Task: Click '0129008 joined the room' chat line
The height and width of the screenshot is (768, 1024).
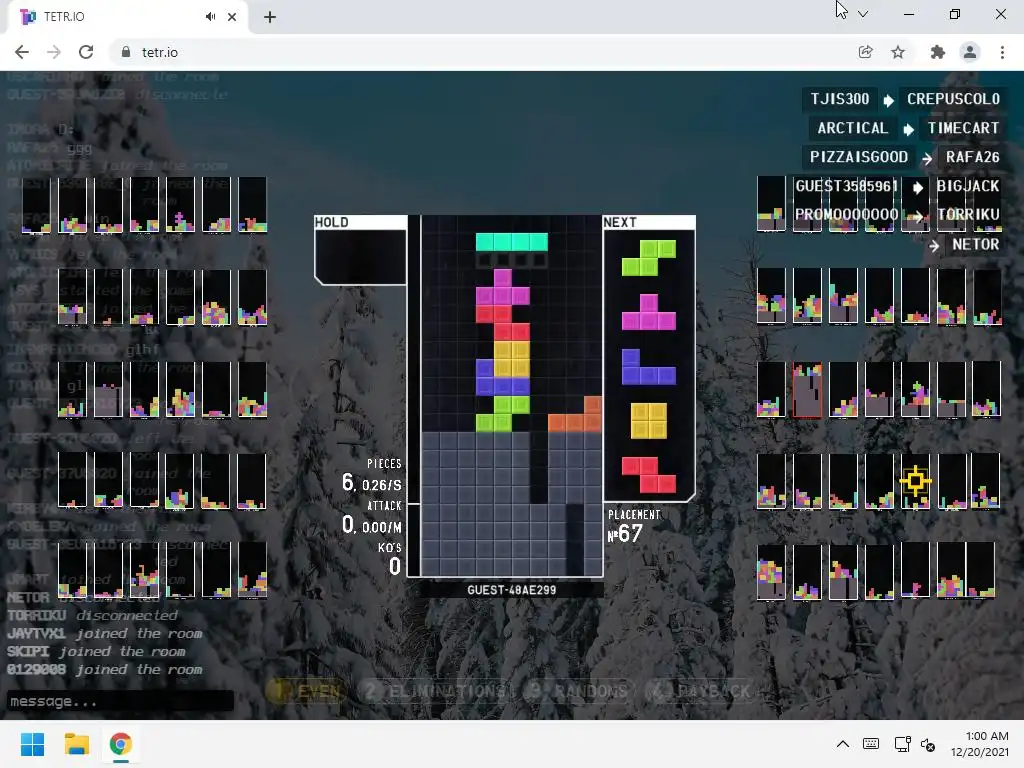Action: click(104, 669)
